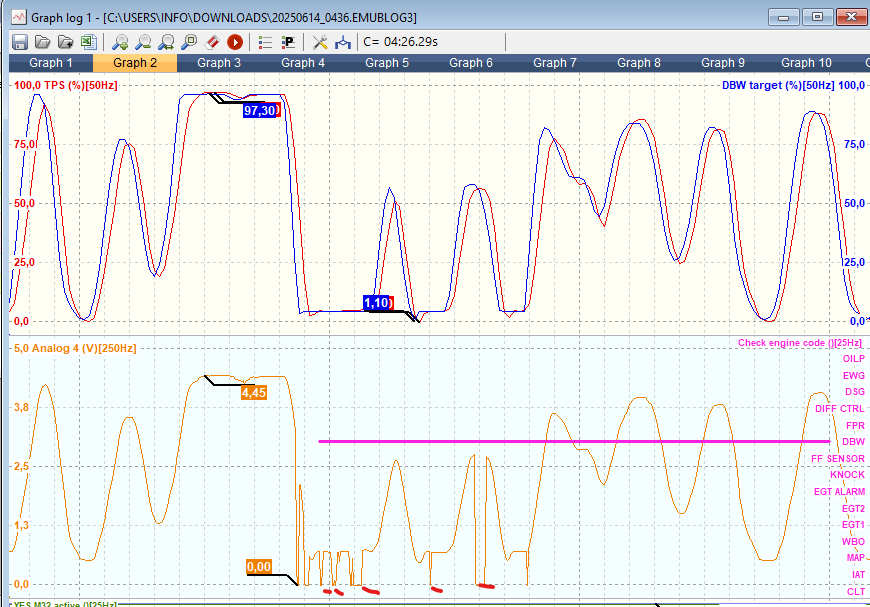Select the Graph 10 tab
The width and height of the screenshot is (870, 607).
click(807, 63)
